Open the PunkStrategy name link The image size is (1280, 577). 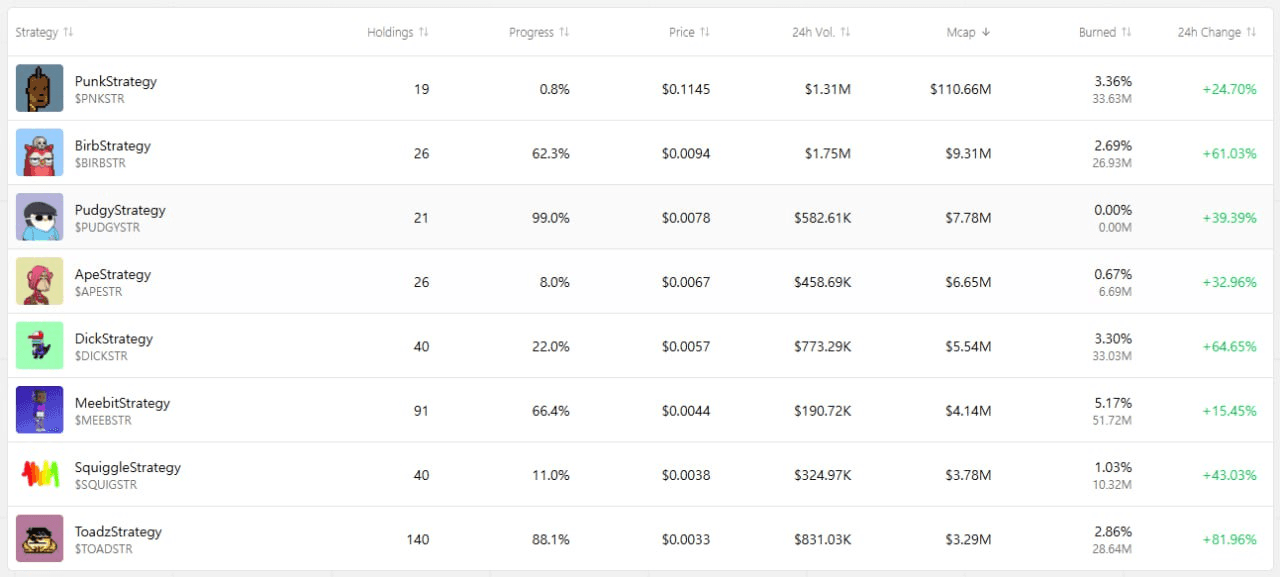116,81
